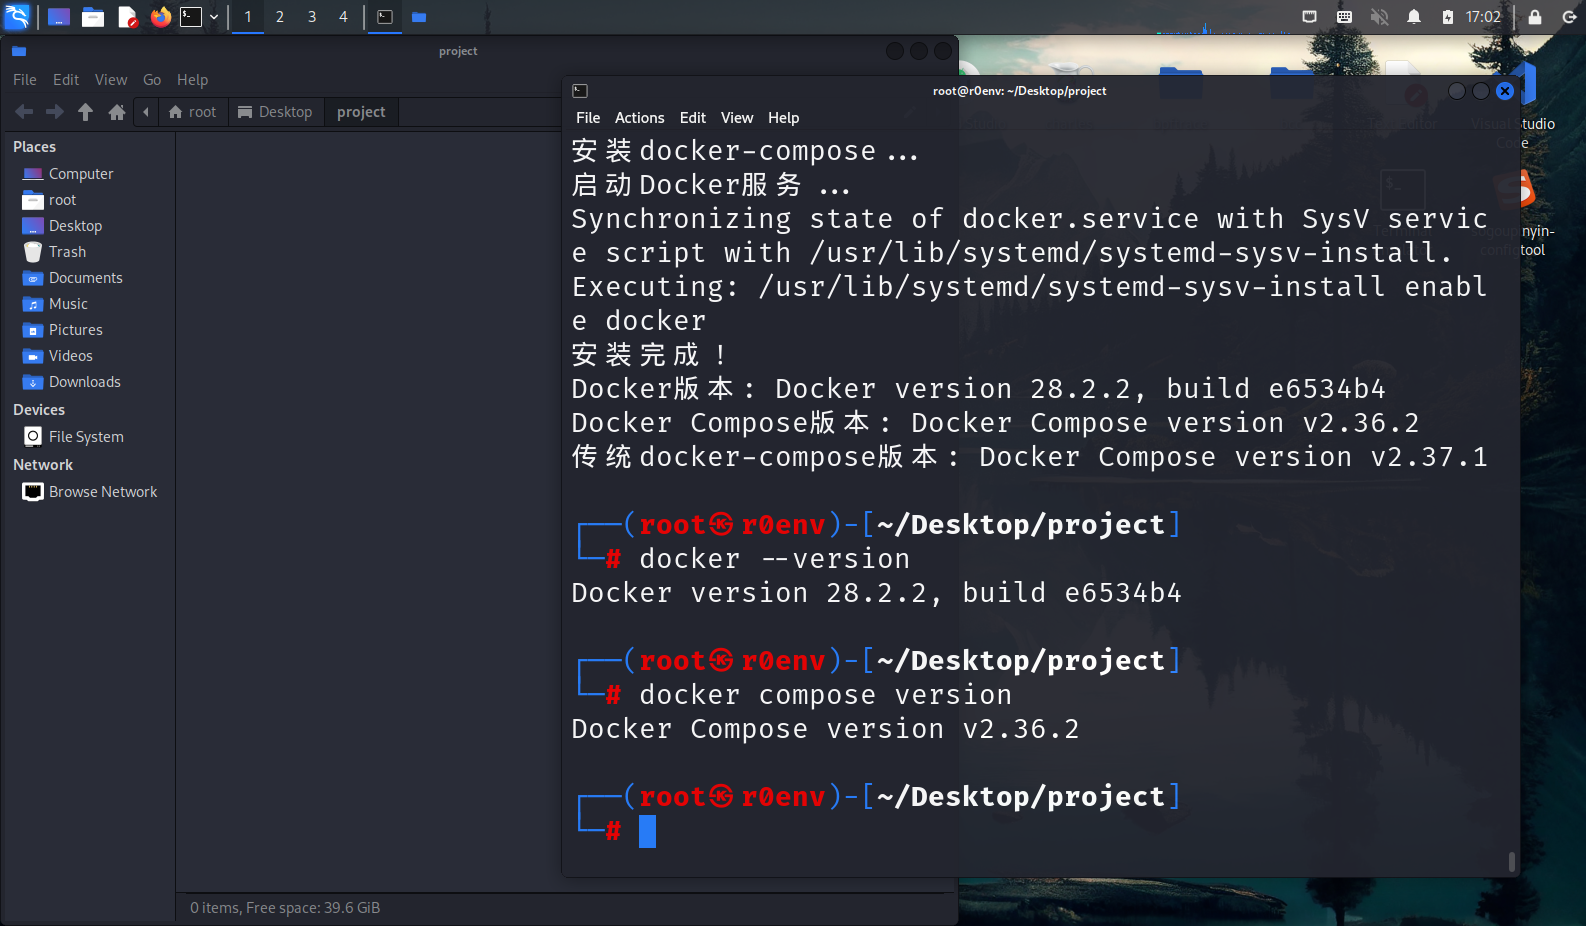Open View menu in file manager

click(x=111, y=80)
